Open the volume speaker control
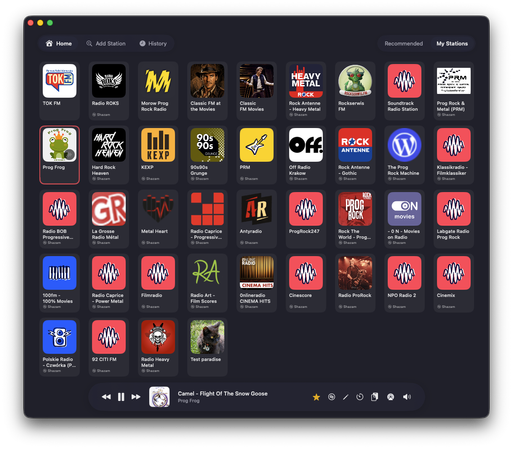Screen dimensions: 513x449 pos(407,397)
